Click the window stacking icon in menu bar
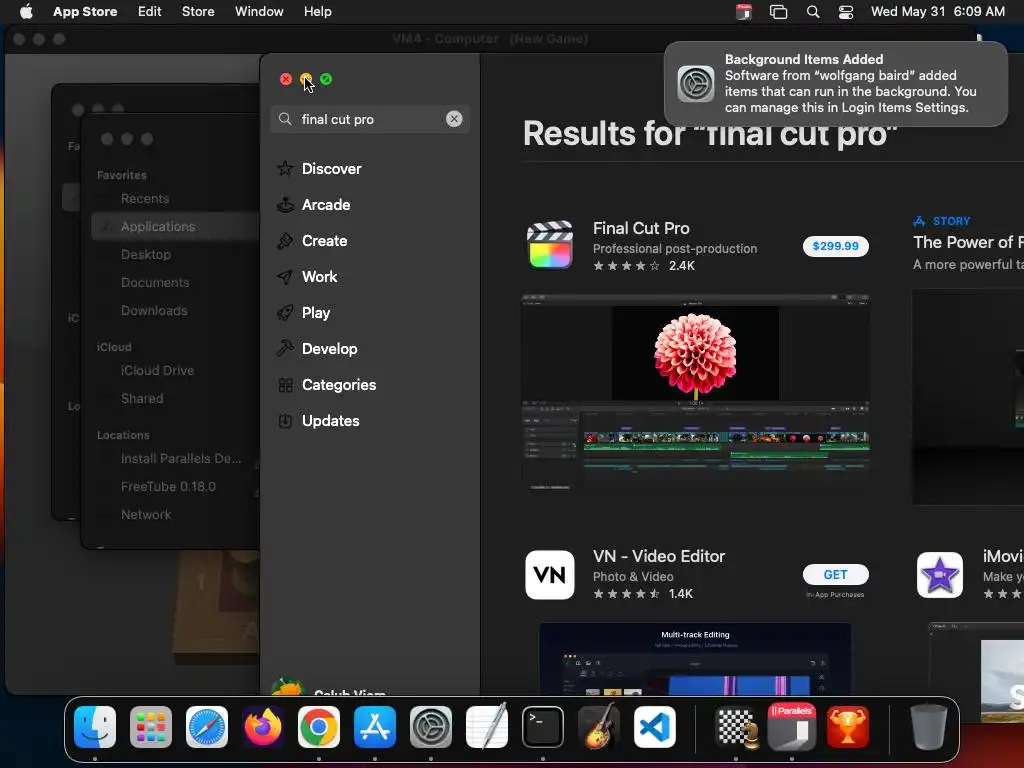The width and height of the screenshot is (1024, 768). coord(778,12)
